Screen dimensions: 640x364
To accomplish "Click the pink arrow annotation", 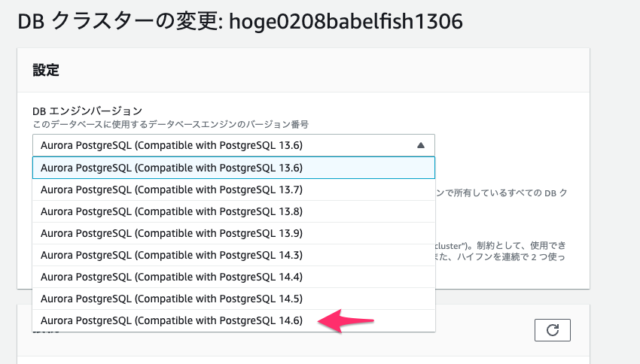I will click(346, 321).
